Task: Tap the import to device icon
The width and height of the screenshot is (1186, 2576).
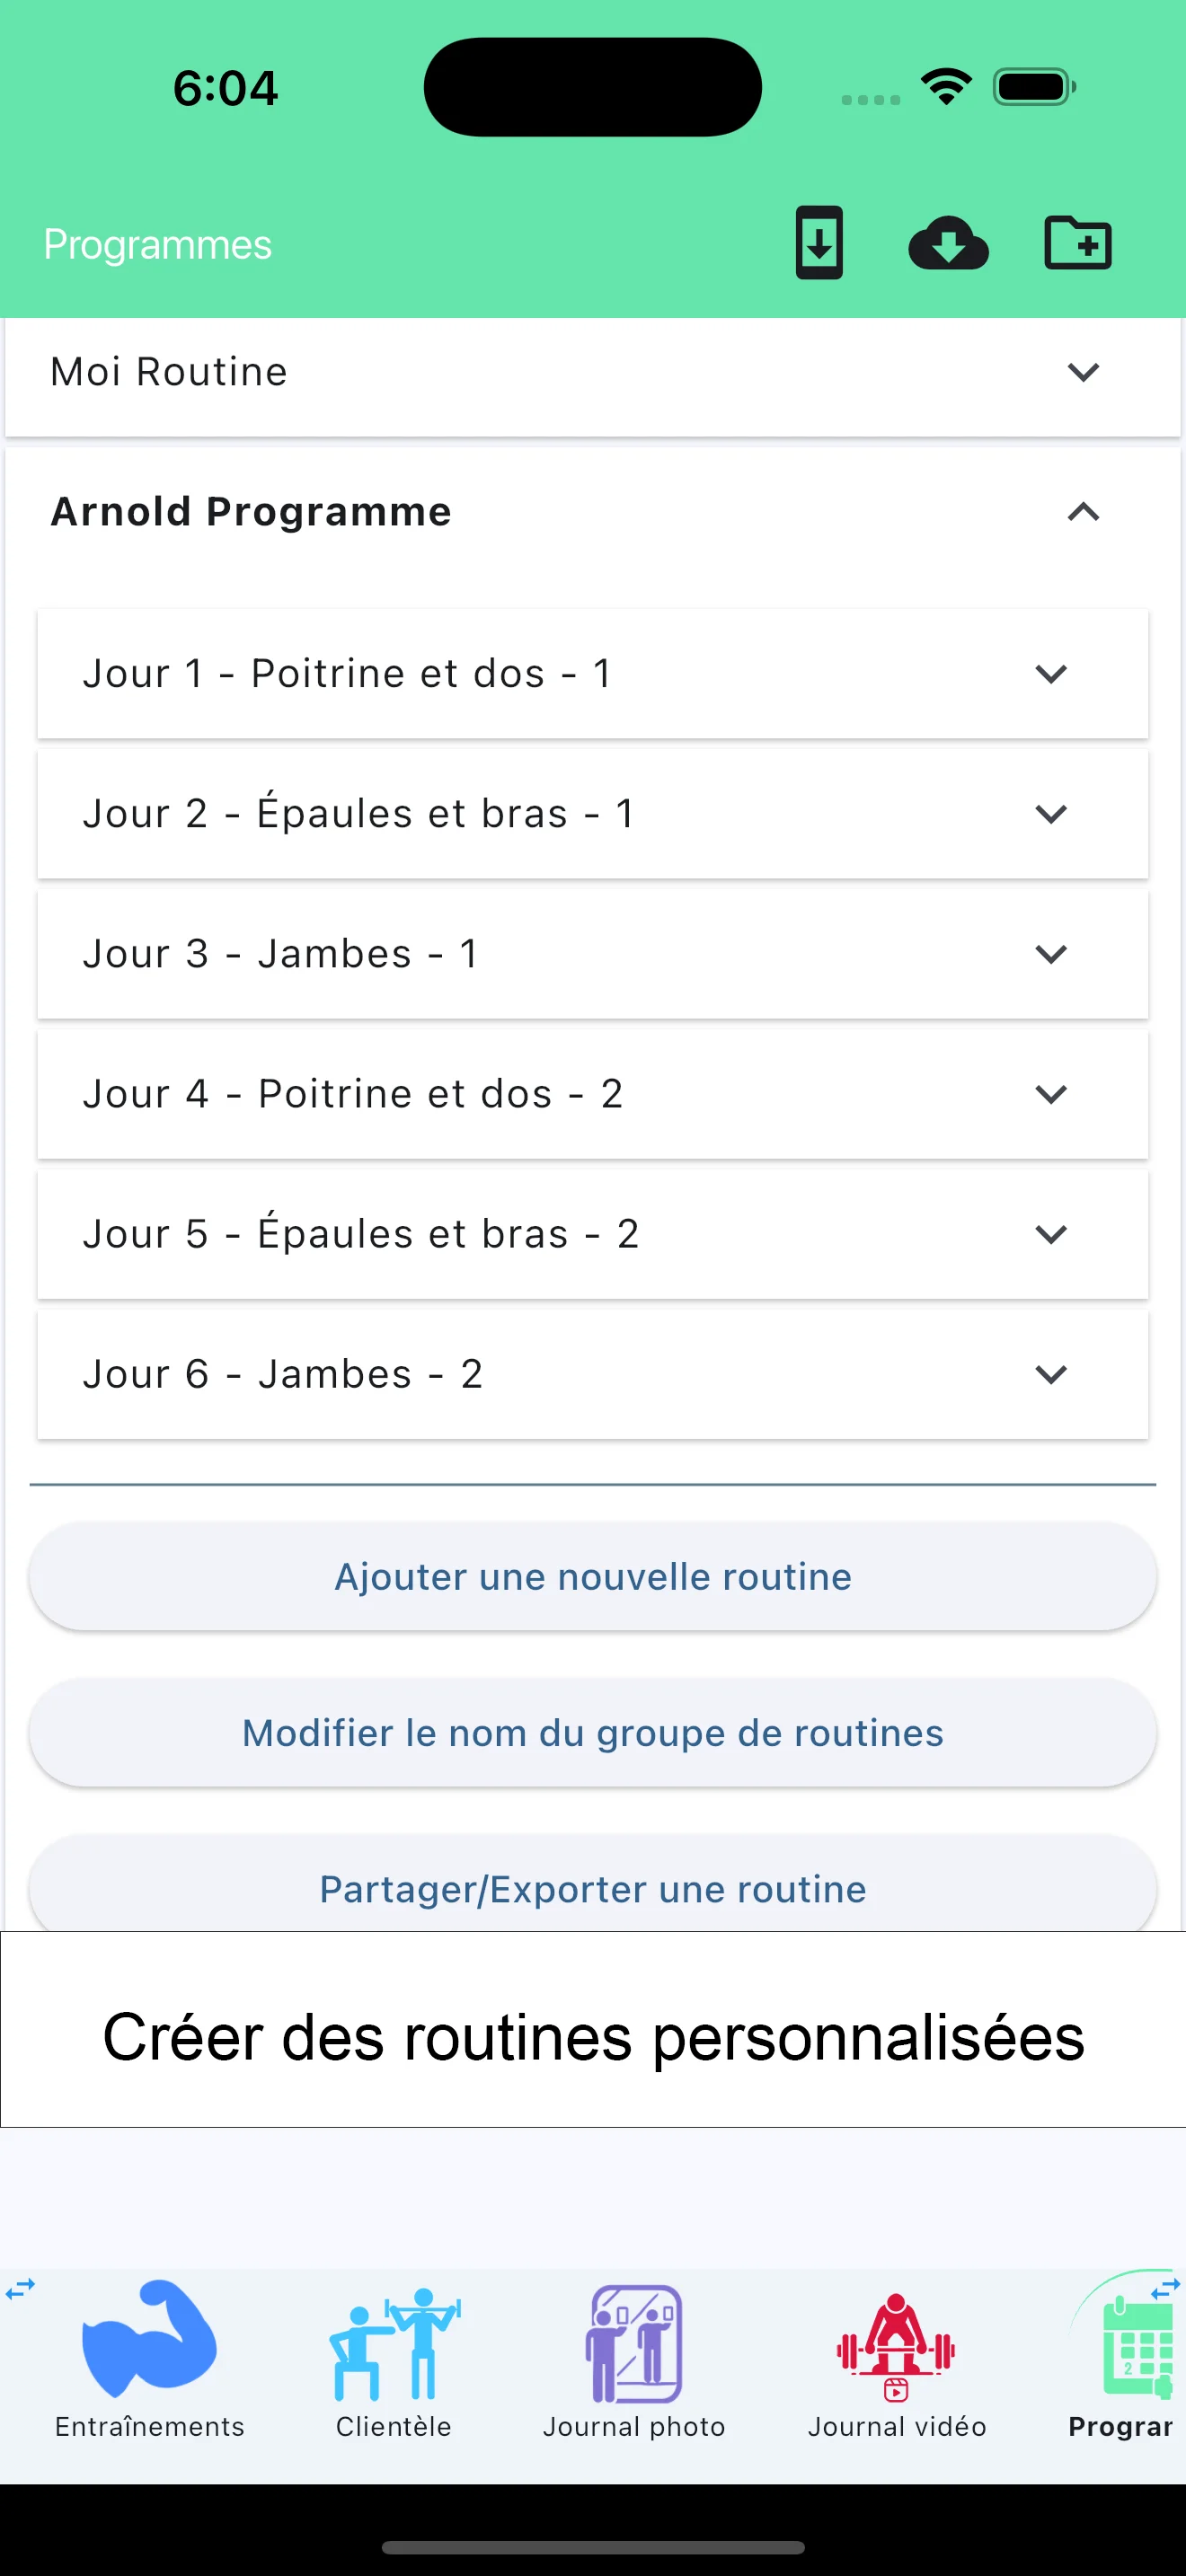Action: coord(819,243)
